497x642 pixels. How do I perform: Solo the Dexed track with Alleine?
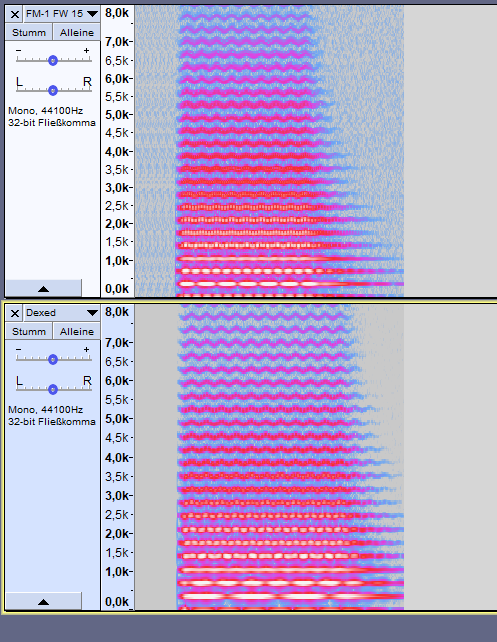point(77,331)
